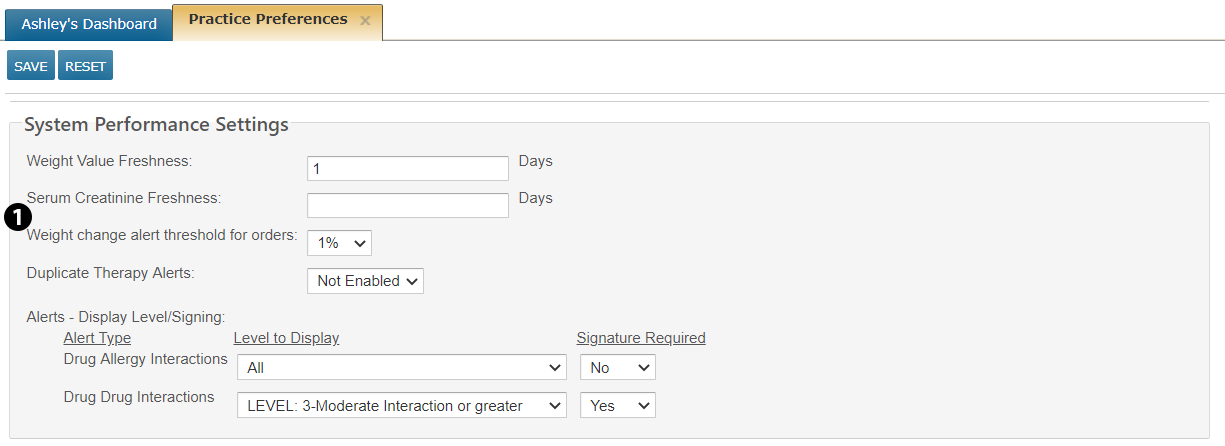The width and height of the screenshot is (1225, 446).
Task: Select the Practice Preferences tab
Action: (268, 20)
